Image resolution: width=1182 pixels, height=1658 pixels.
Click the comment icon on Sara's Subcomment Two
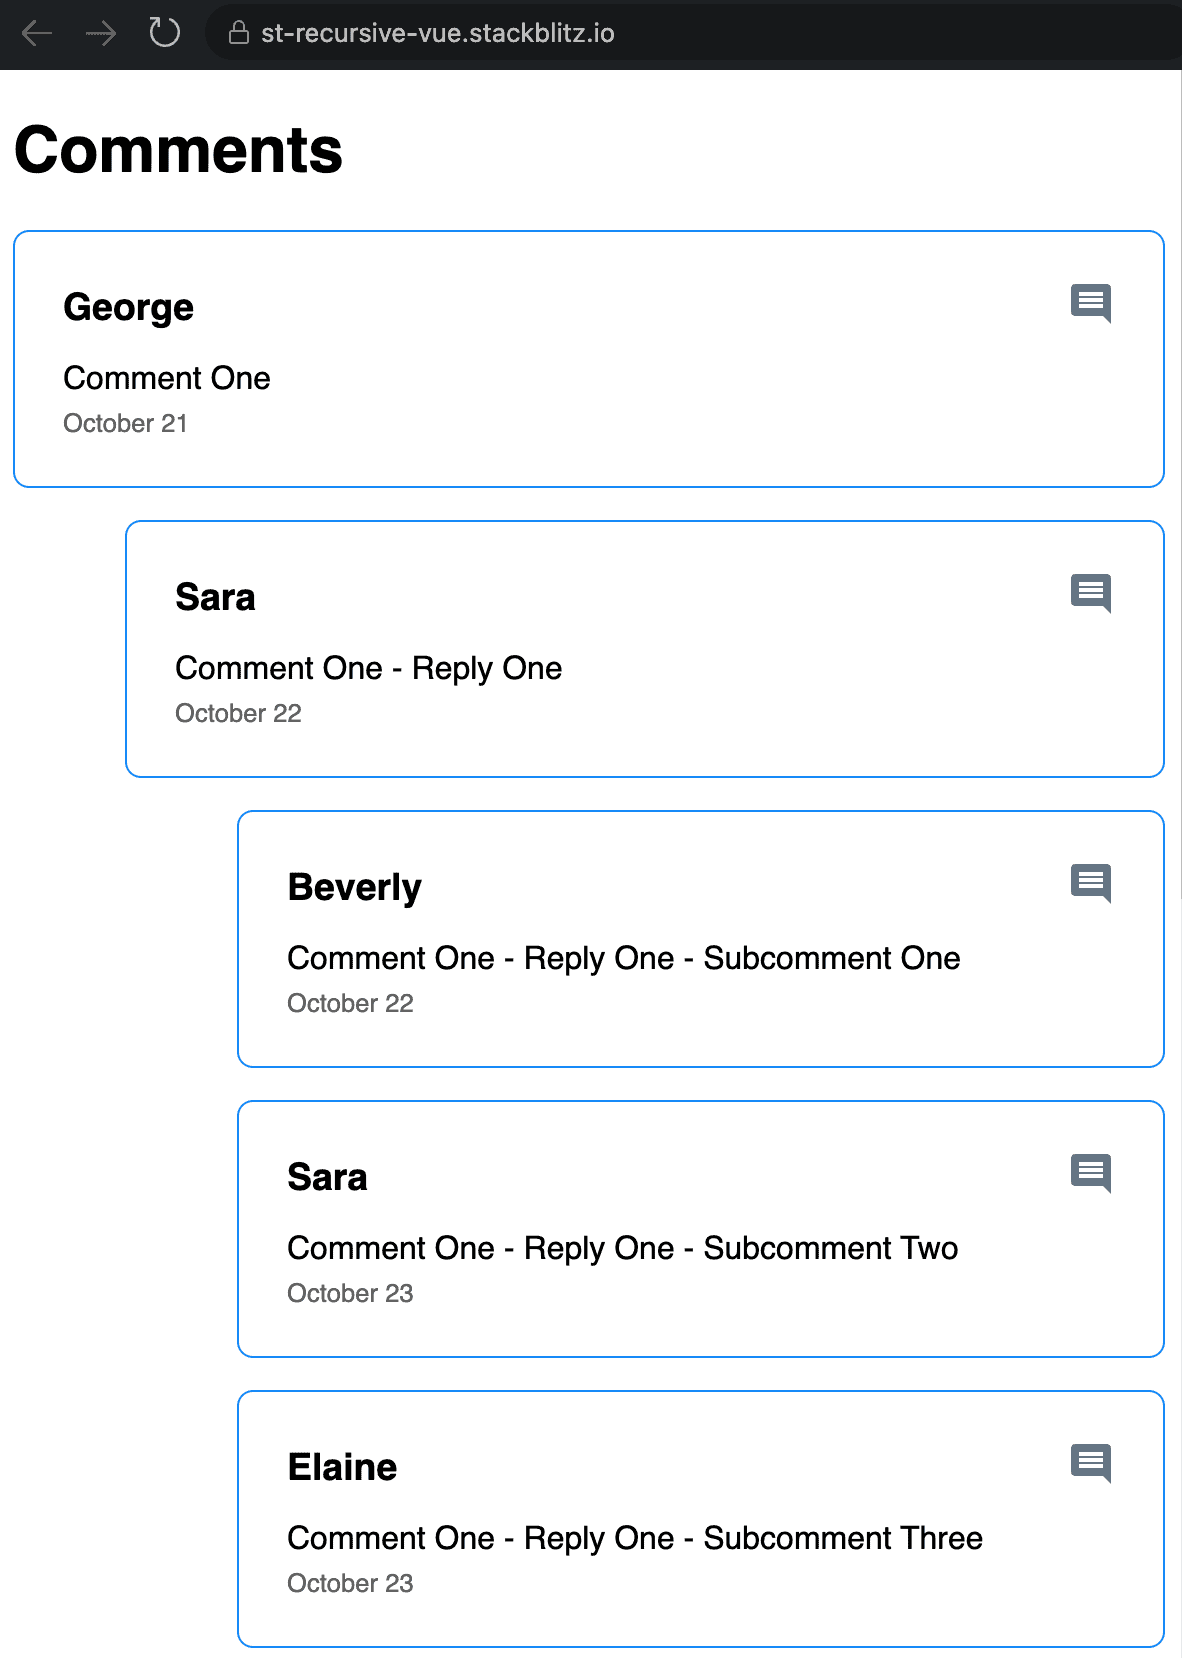pos(1091,1173)
